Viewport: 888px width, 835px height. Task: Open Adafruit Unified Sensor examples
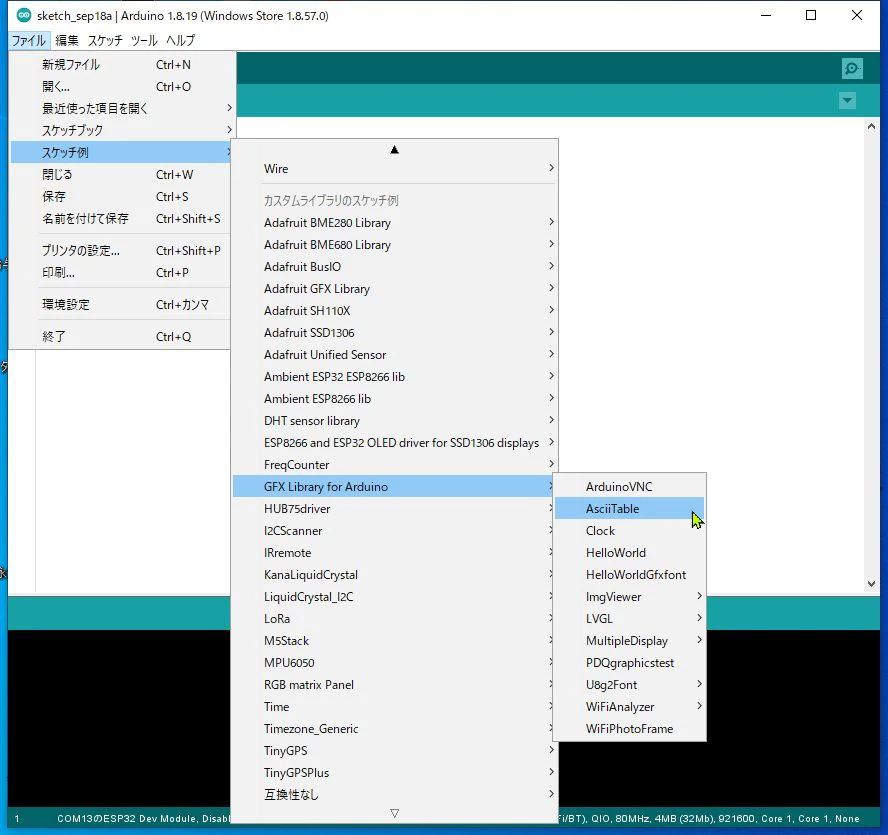point(395,355)
